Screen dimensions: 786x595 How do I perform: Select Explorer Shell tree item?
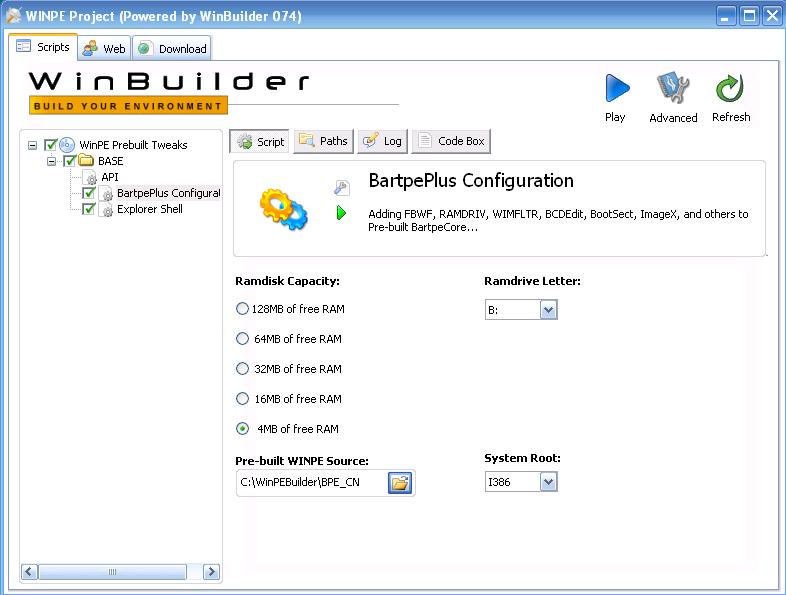(150, 209)
